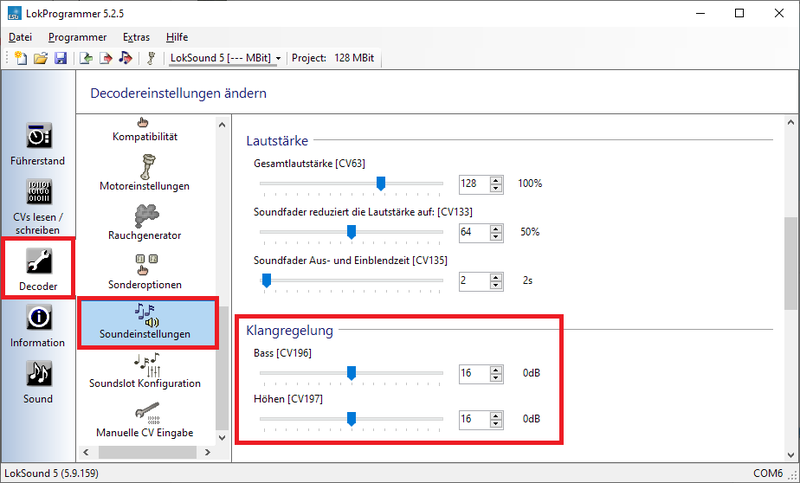Image resolution: width=800 pixels, height=483 pixels.
Task: Increase Soundfader CV133 value with up arrow
Action: click(496, 228)
